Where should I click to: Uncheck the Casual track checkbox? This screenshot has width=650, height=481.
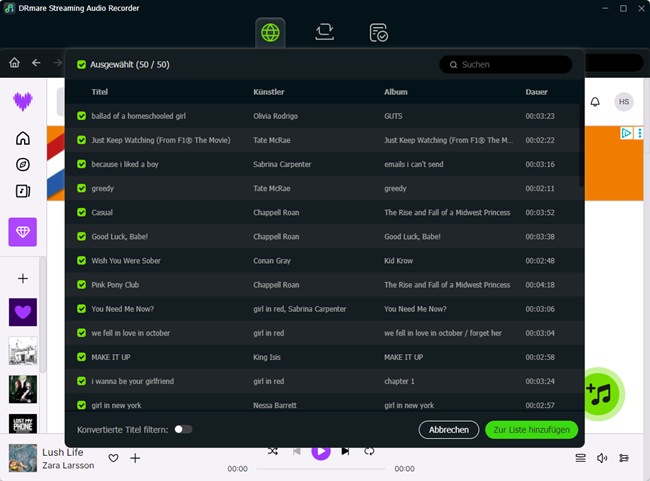click(x=81, y=212)
